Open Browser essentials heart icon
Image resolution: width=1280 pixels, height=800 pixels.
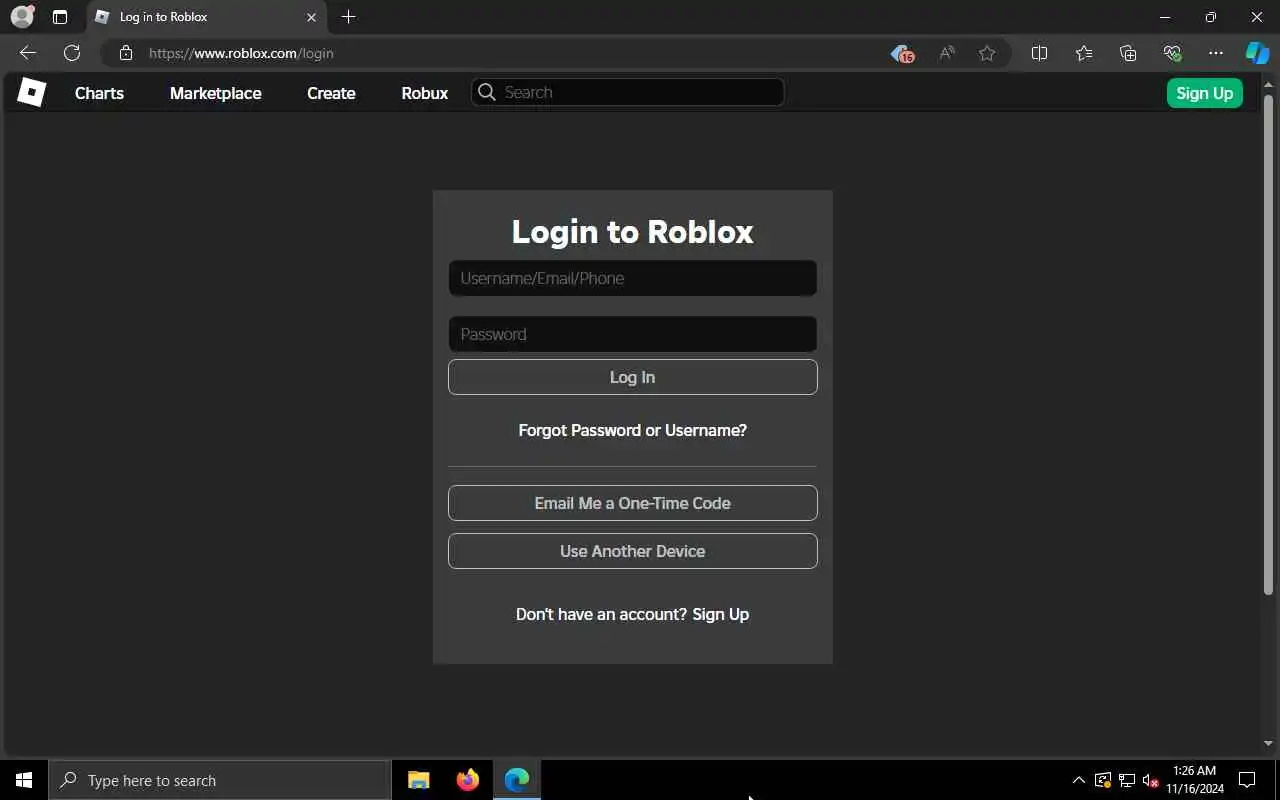pyautogui.click(x=1172, y=53)
